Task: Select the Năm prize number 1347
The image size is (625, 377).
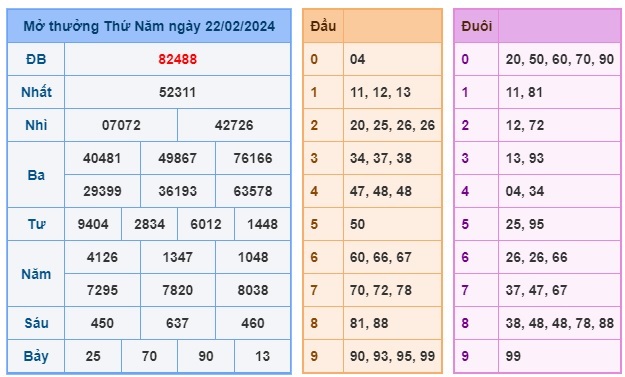Action: tap(177, 257)
